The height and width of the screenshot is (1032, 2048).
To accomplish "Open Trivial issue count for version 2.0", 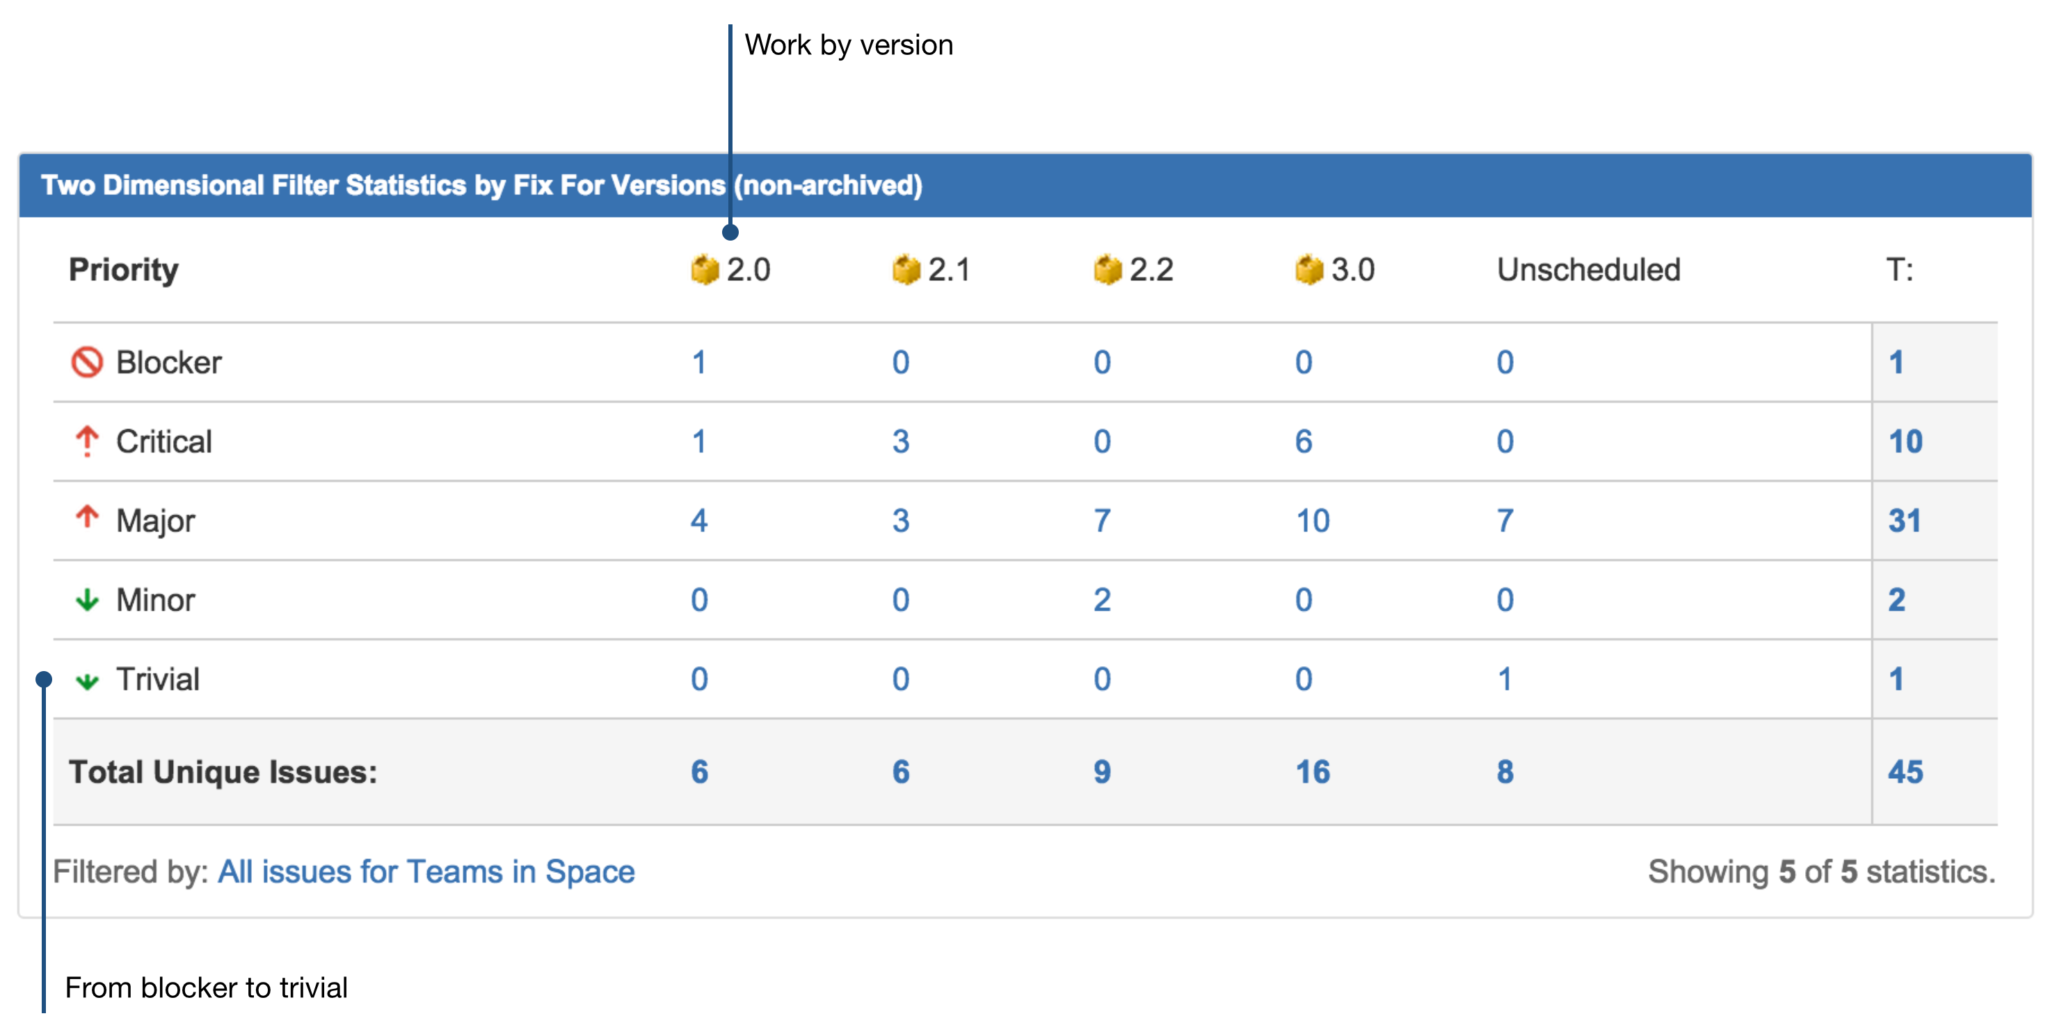I will click(699, 679).
